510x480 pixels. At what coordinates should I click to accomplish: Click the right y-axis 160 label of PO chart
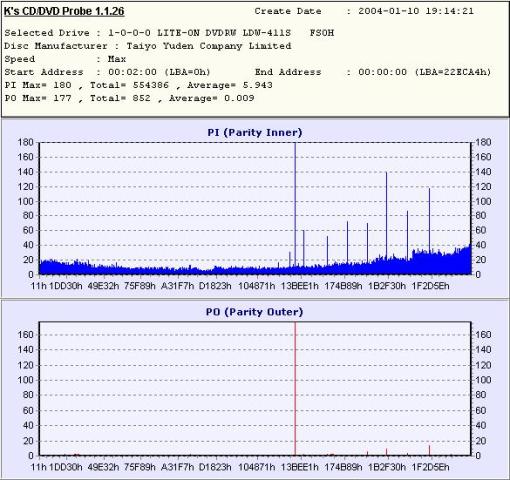click(483, 334)
